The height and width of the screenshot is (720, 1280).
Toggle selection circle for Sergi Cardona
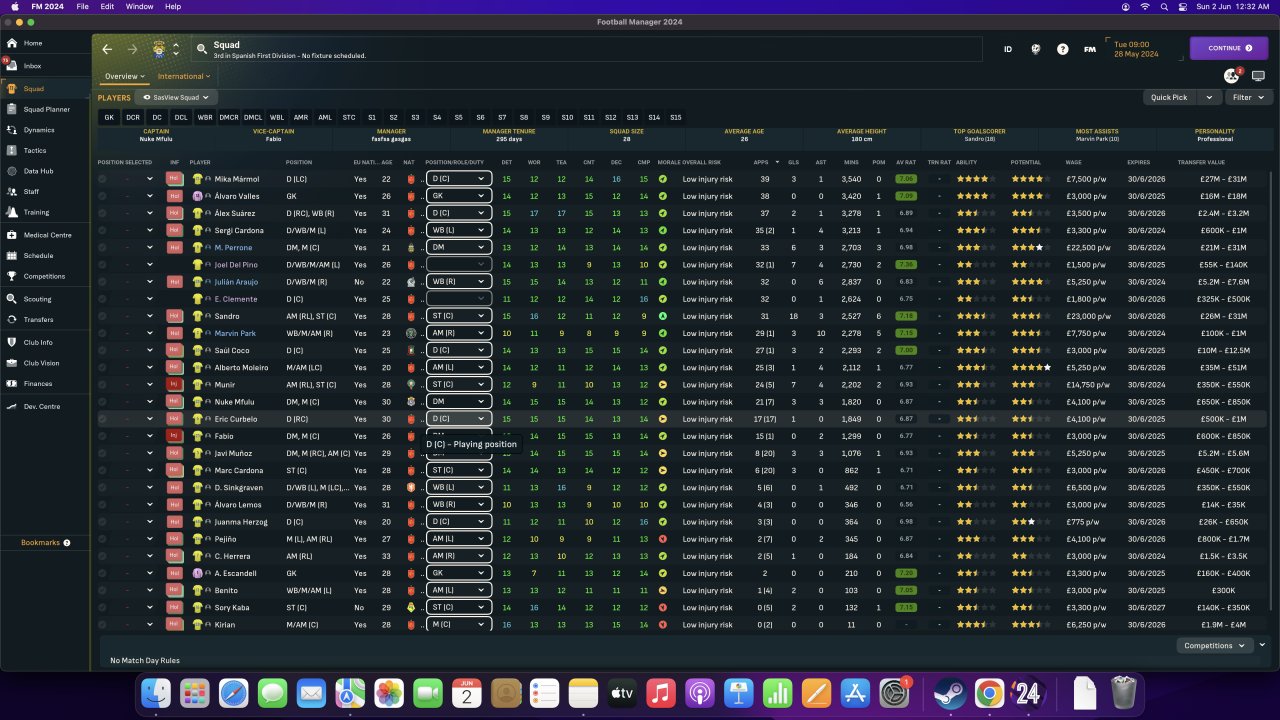point(102,230)
